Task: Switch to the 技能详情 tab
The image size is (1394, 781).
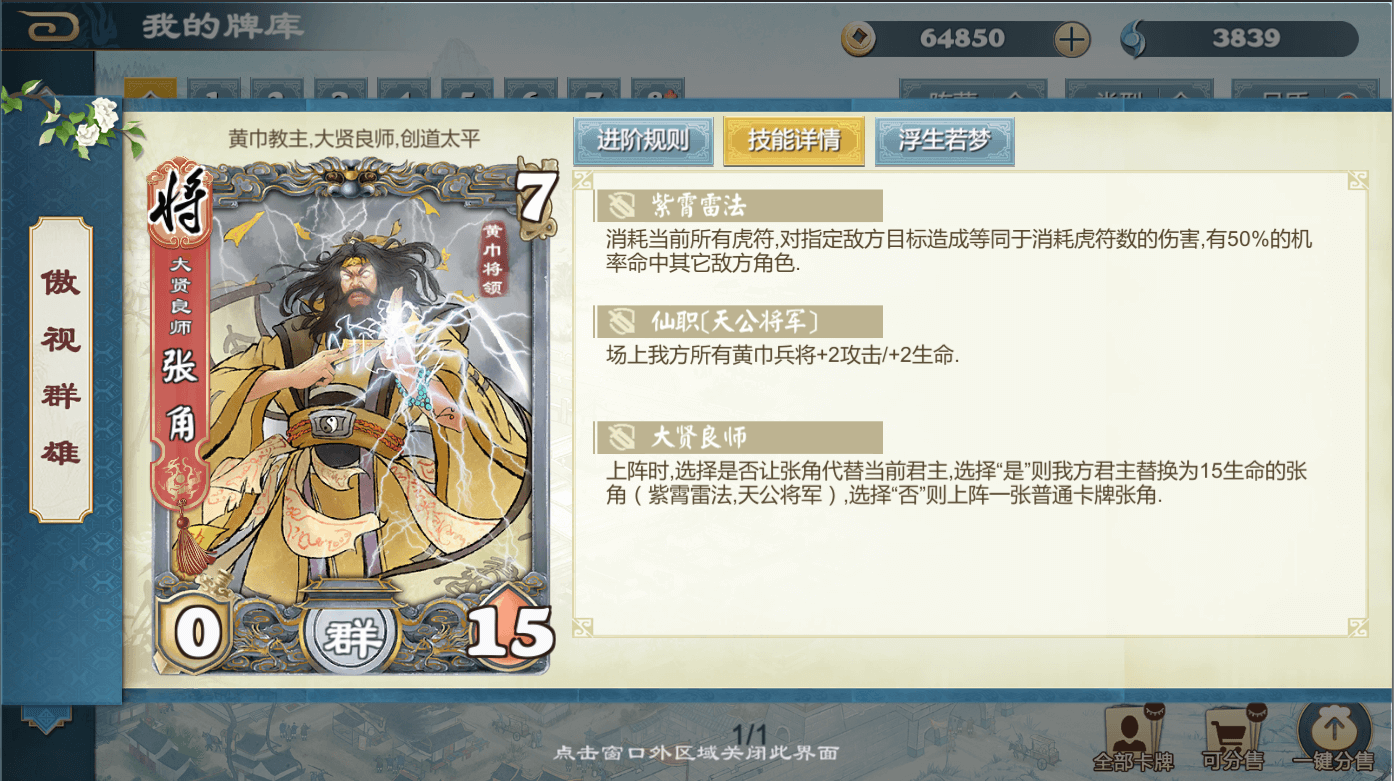Action: click(x=794, y=141)
